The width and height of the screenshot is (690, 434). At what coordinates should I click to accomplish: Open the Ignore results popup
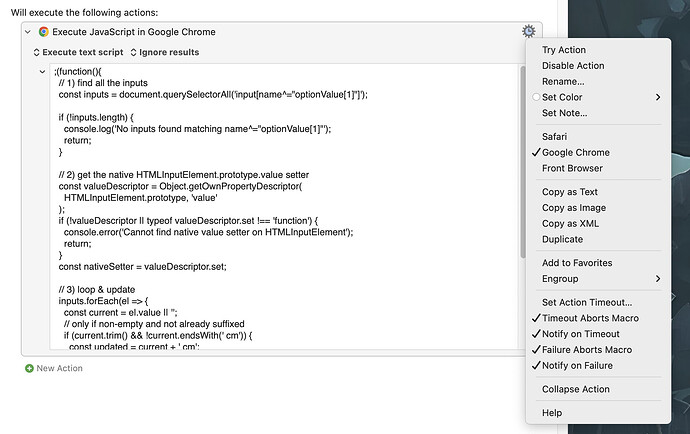click(x=165, y=52)
